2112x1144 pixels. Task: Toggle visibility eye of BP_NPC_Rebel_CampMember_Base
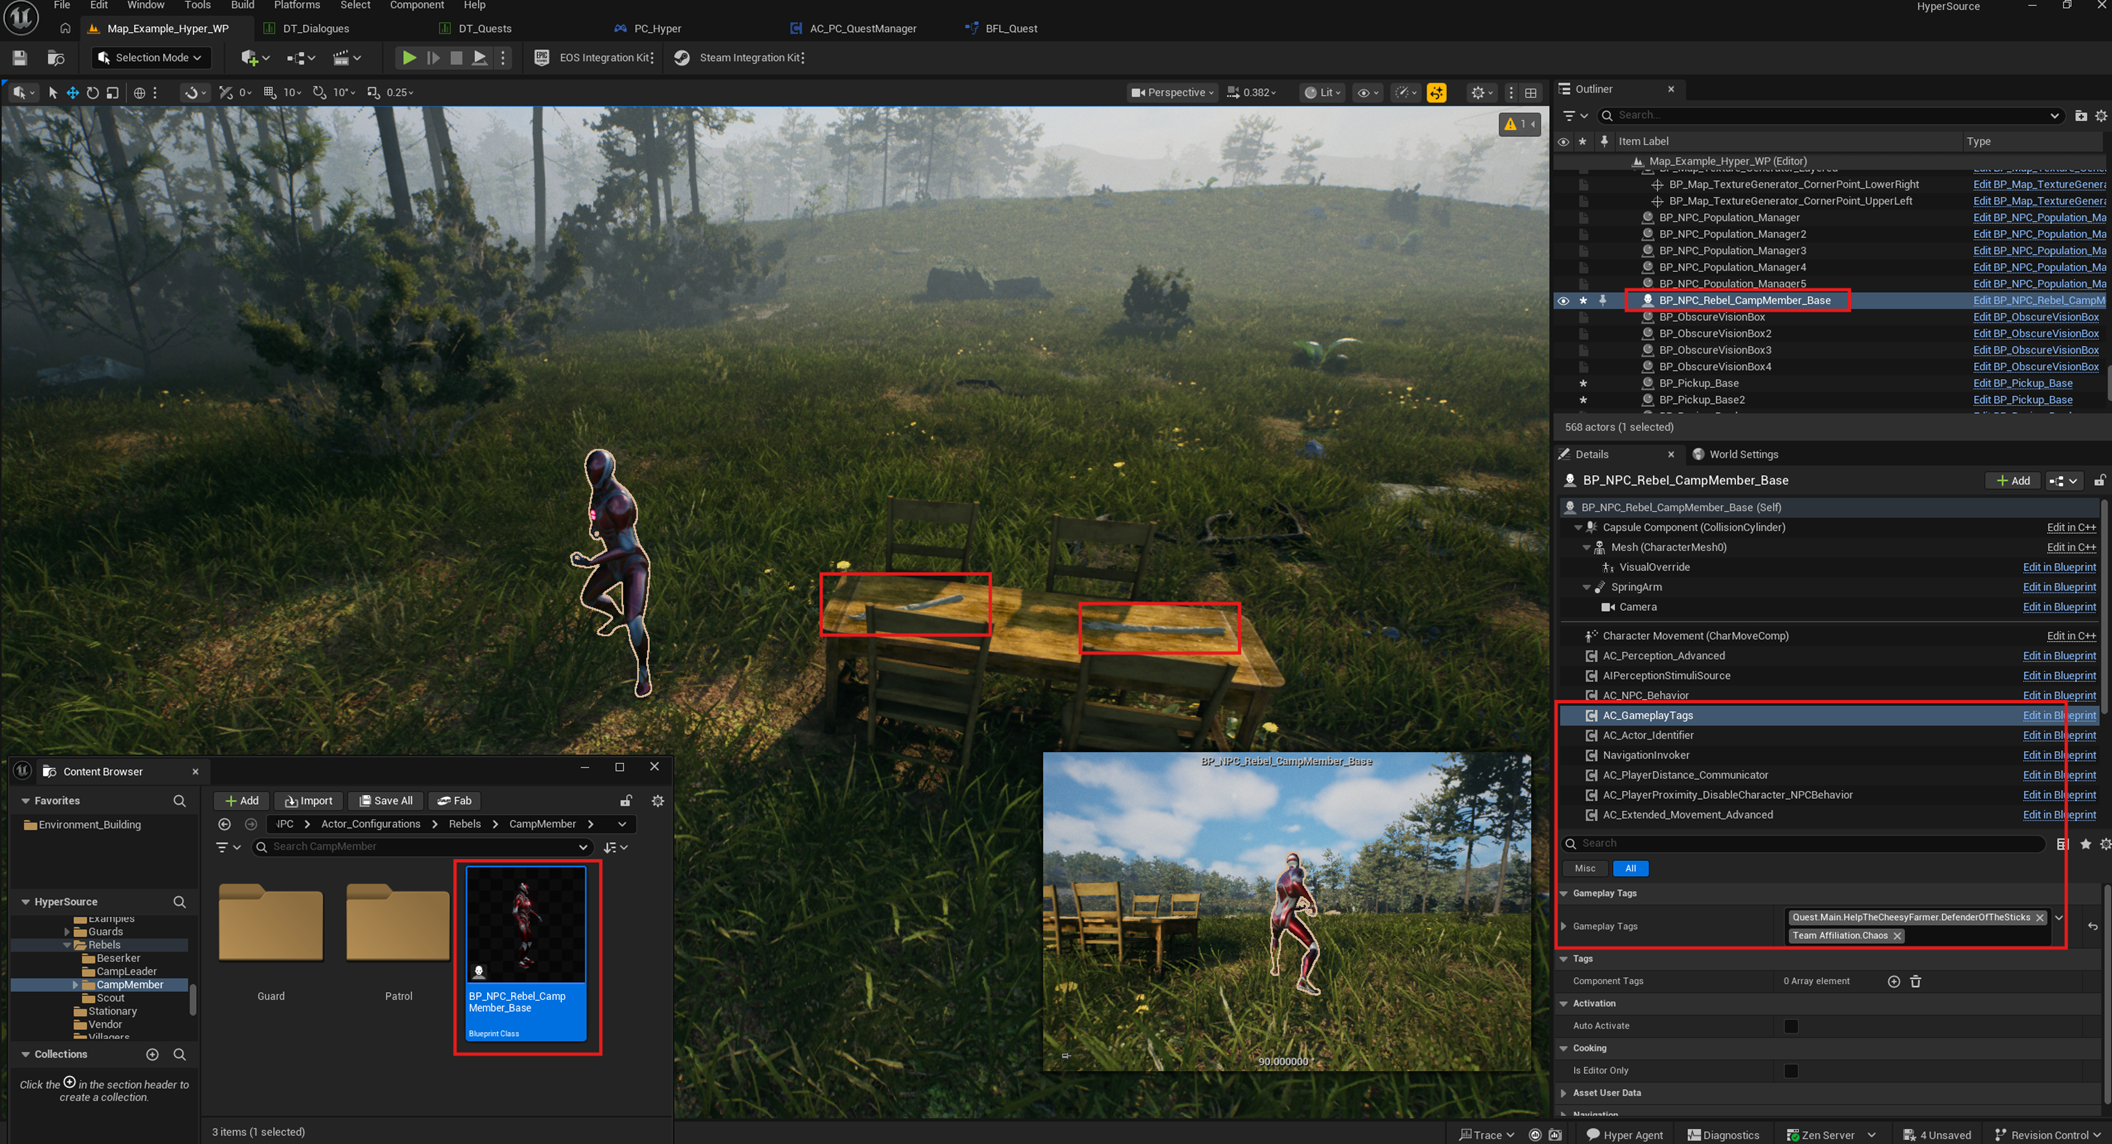coord(1563,300)
